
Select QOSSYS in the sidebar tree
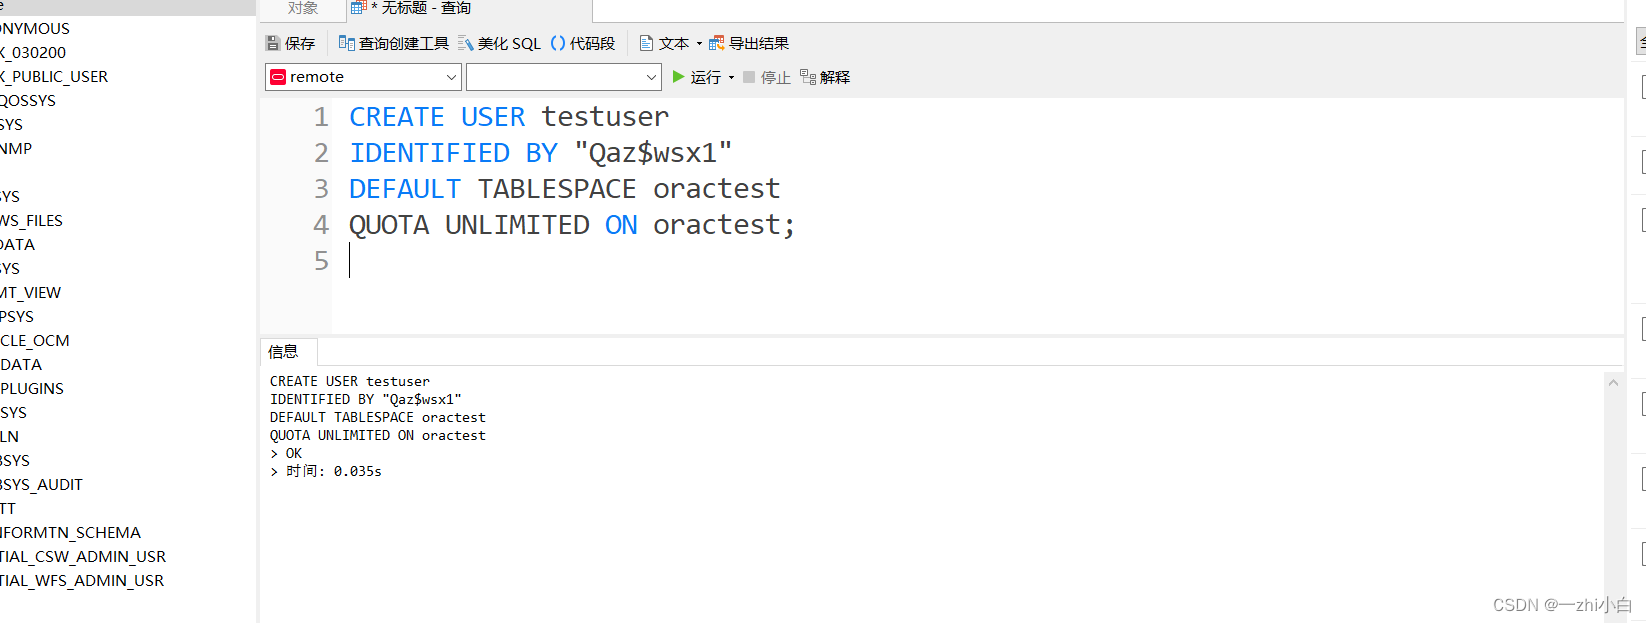click(28, 100)
